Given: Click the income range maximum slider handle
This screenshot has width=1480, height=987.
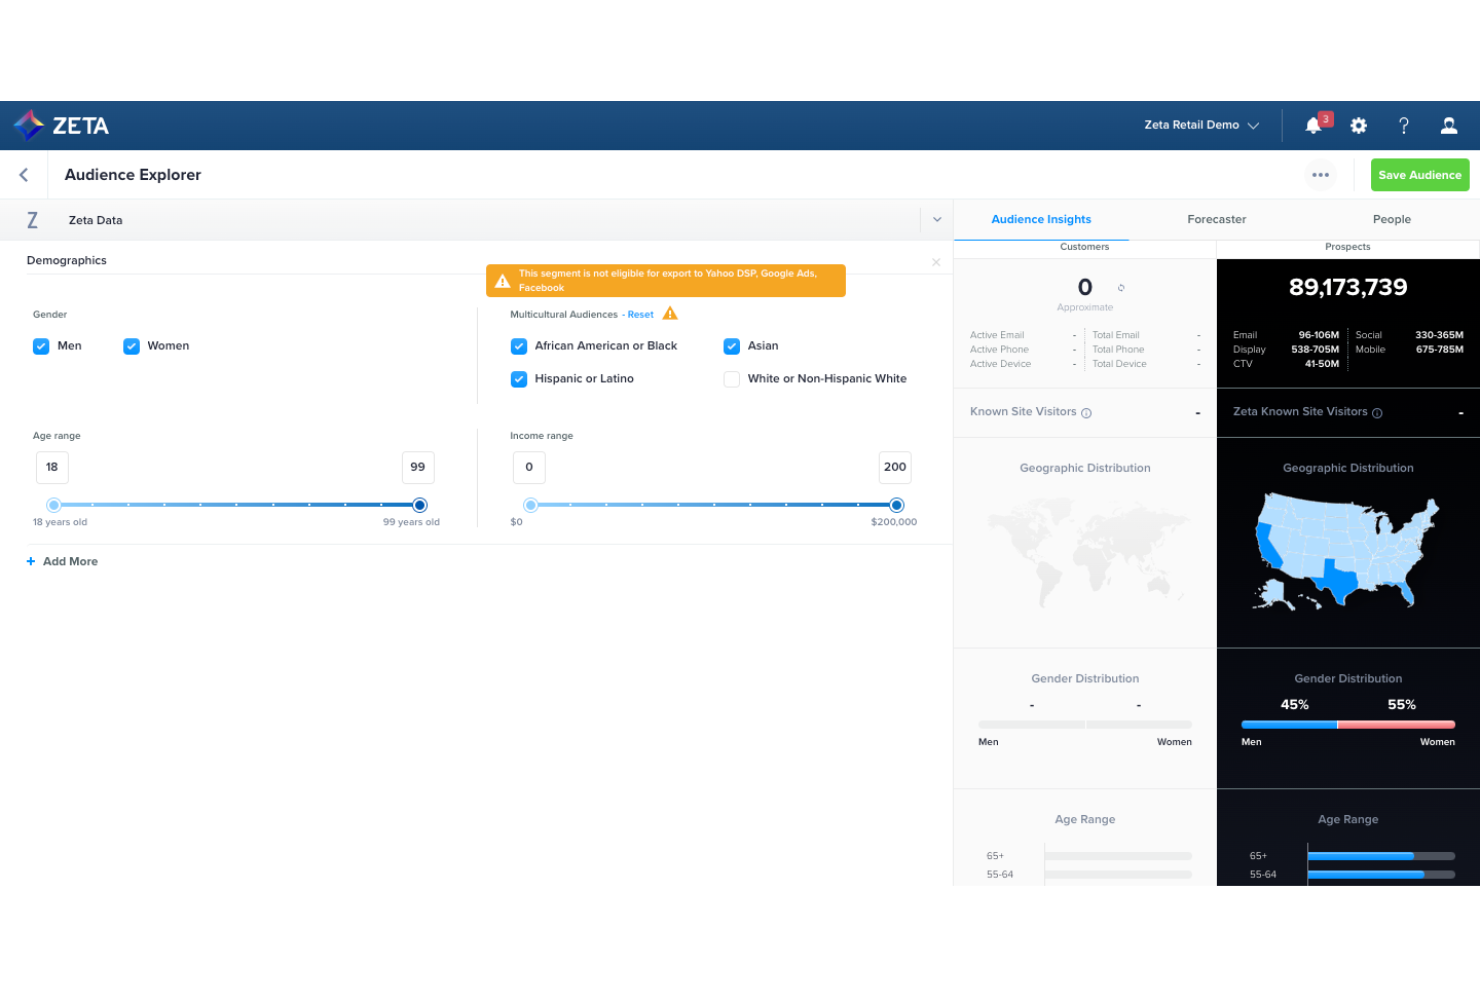Looking at the screenshot, I should coord(897,505).
